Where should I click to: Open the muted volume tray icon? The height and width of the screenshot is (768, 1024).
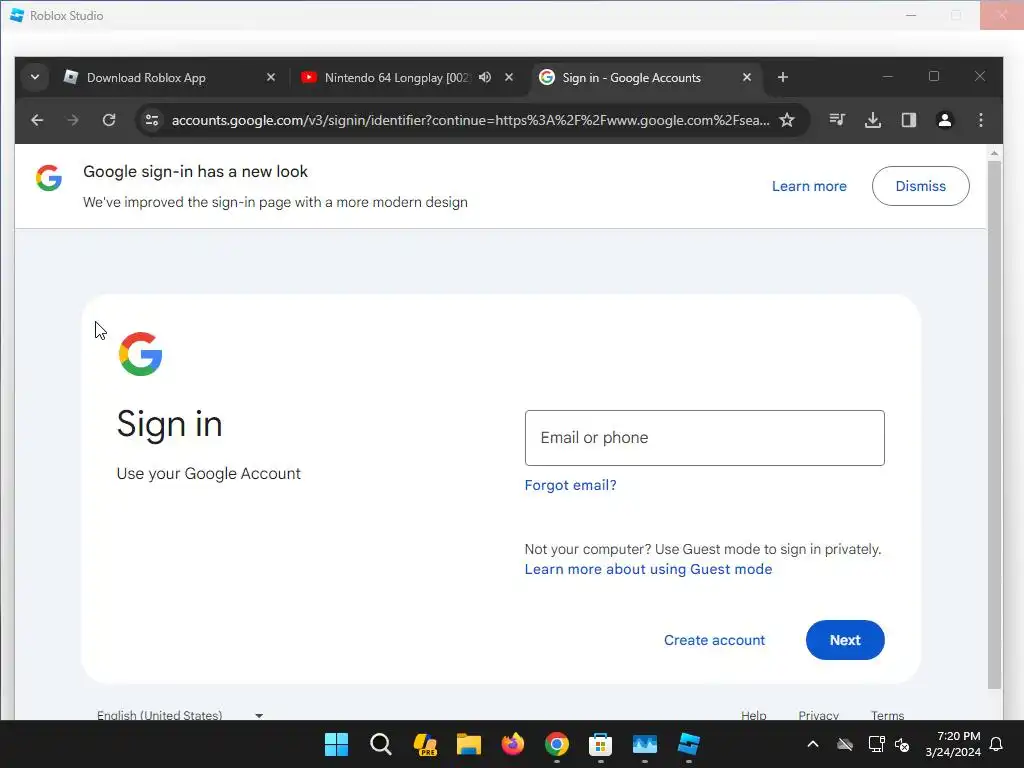tap(902, 744)
